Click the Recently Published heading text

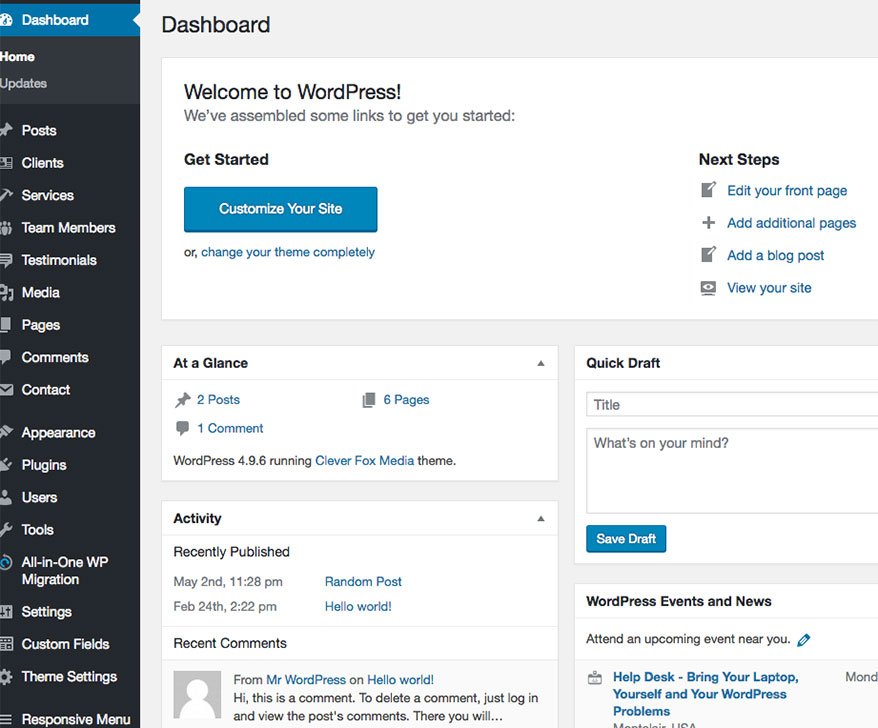click(x=231, y=552)
